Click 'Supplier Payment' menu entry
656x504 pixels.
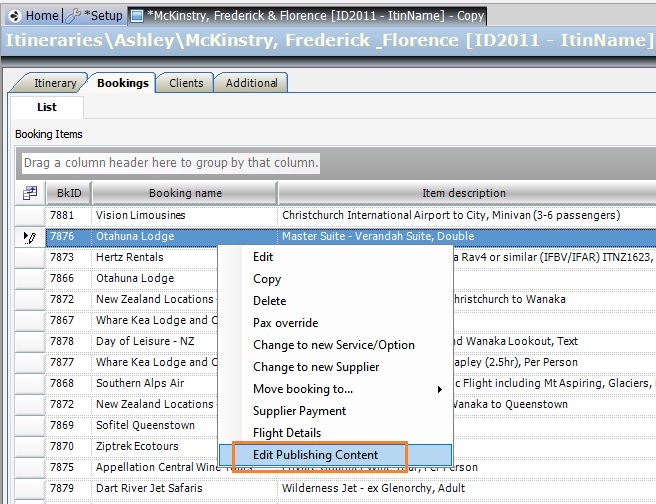(x=299, y=411)
